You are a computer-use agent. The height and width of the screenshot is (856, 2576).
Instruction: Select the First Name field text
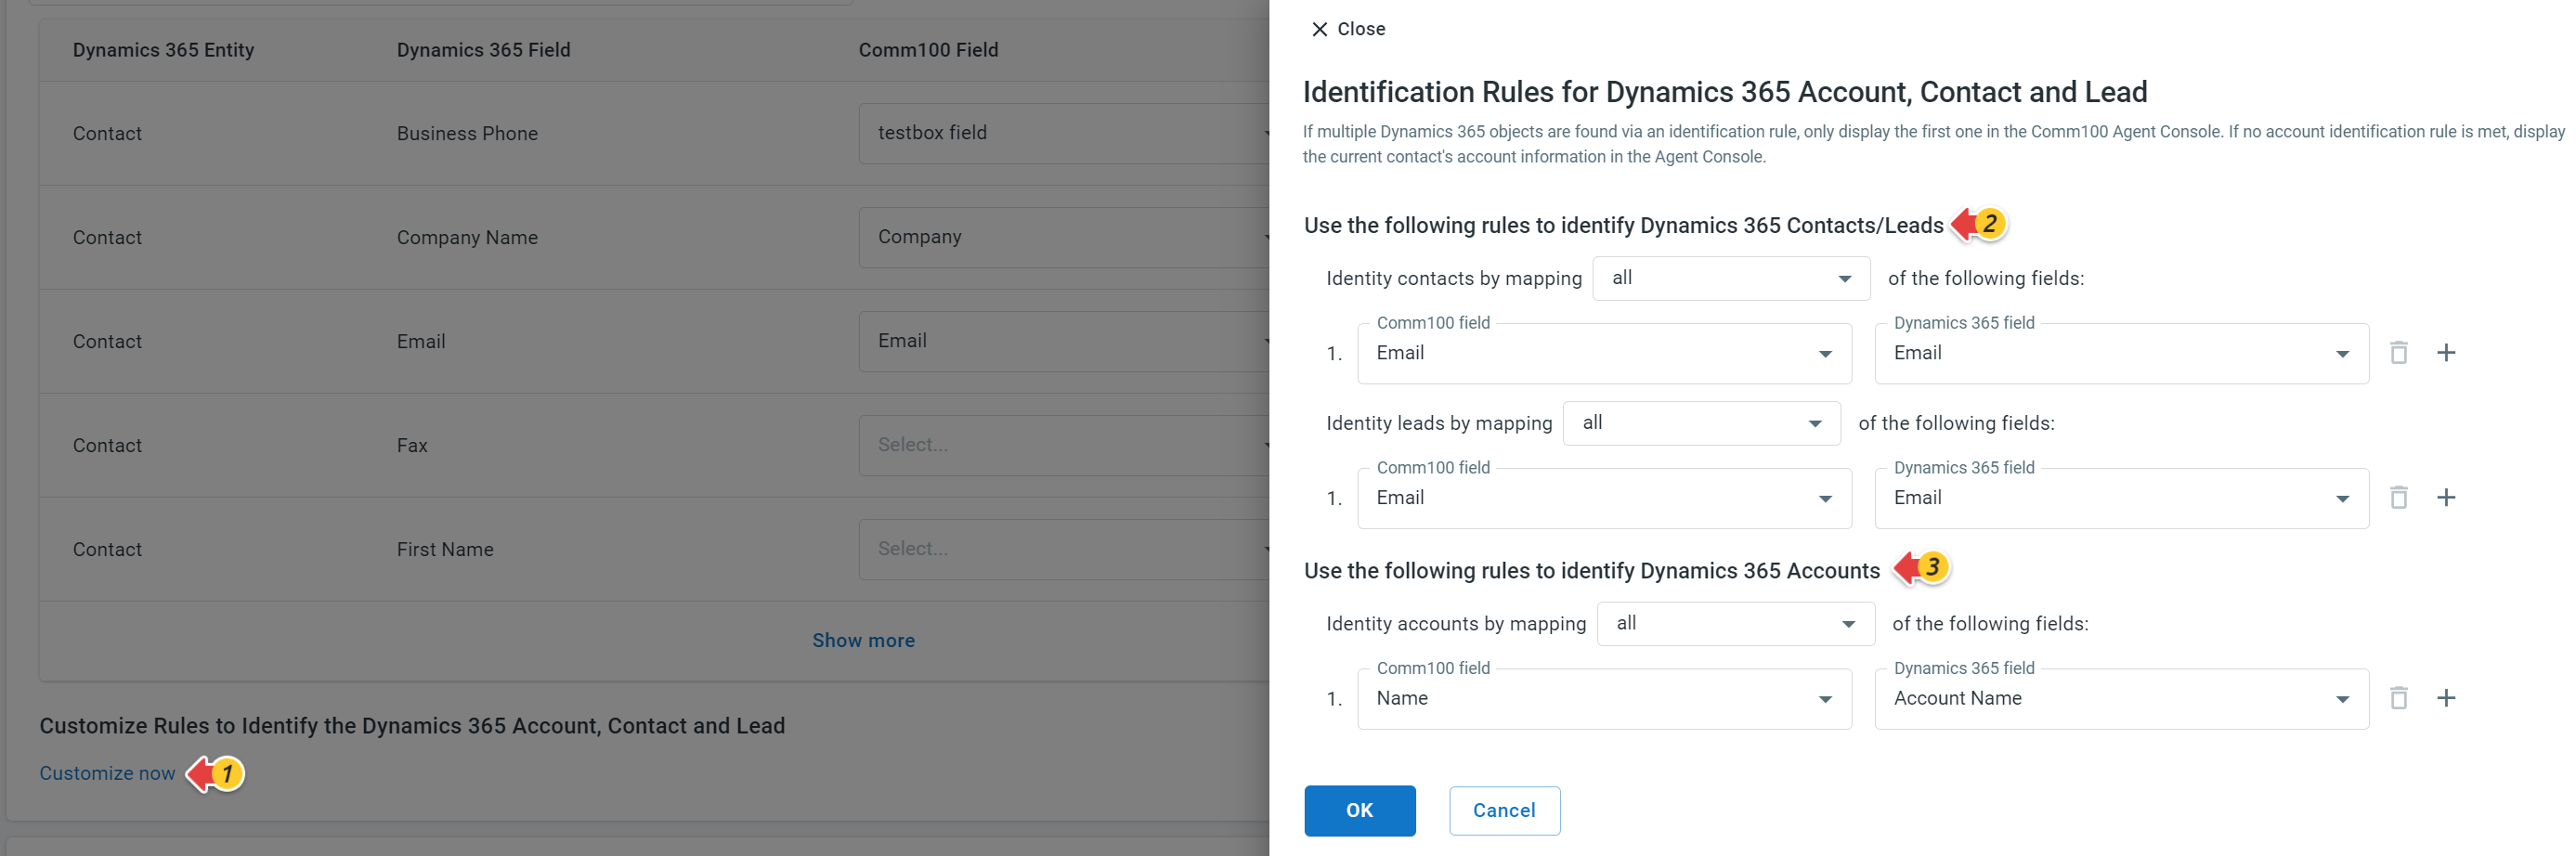click(x=445, y=550)
